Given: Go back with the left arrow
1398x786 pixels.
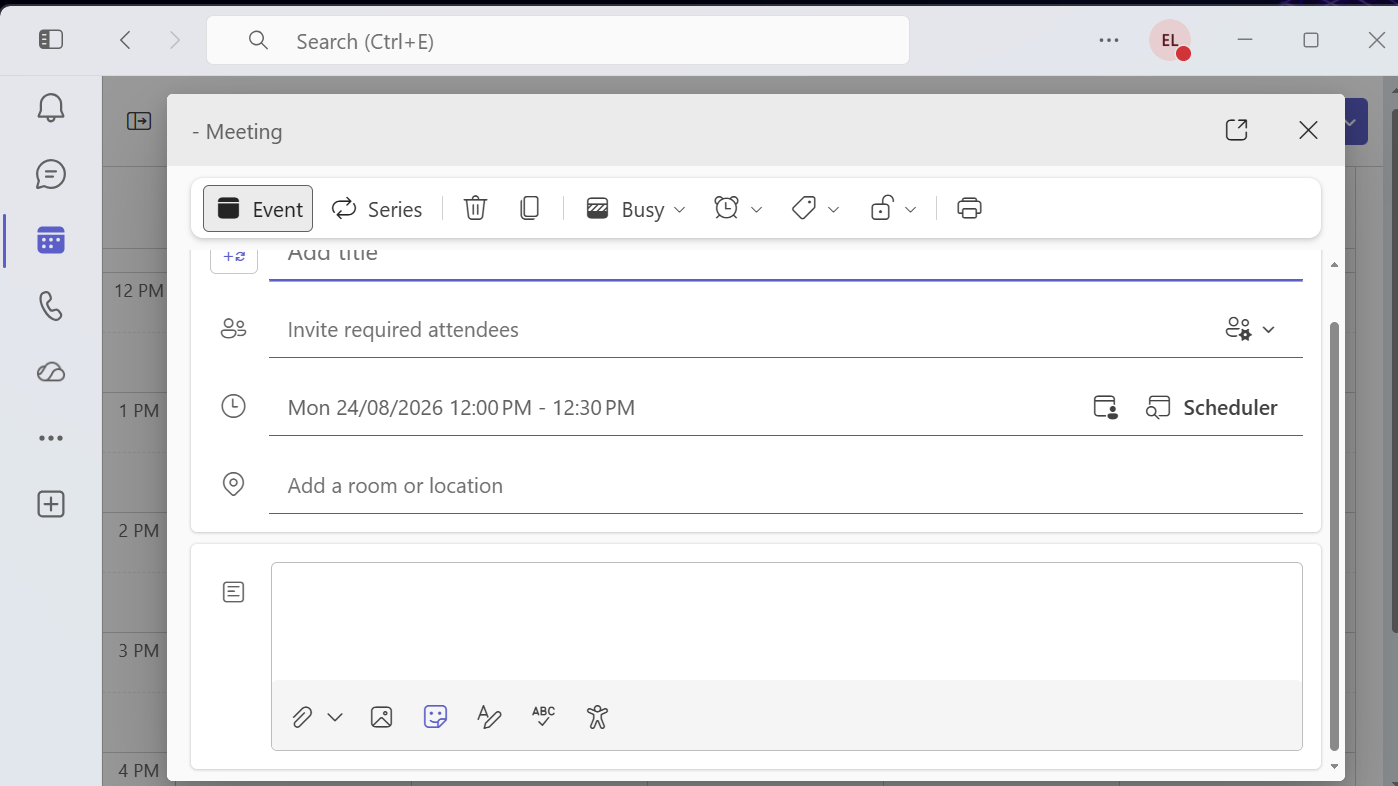Looking at the screenshot, I should pos(125,40).
